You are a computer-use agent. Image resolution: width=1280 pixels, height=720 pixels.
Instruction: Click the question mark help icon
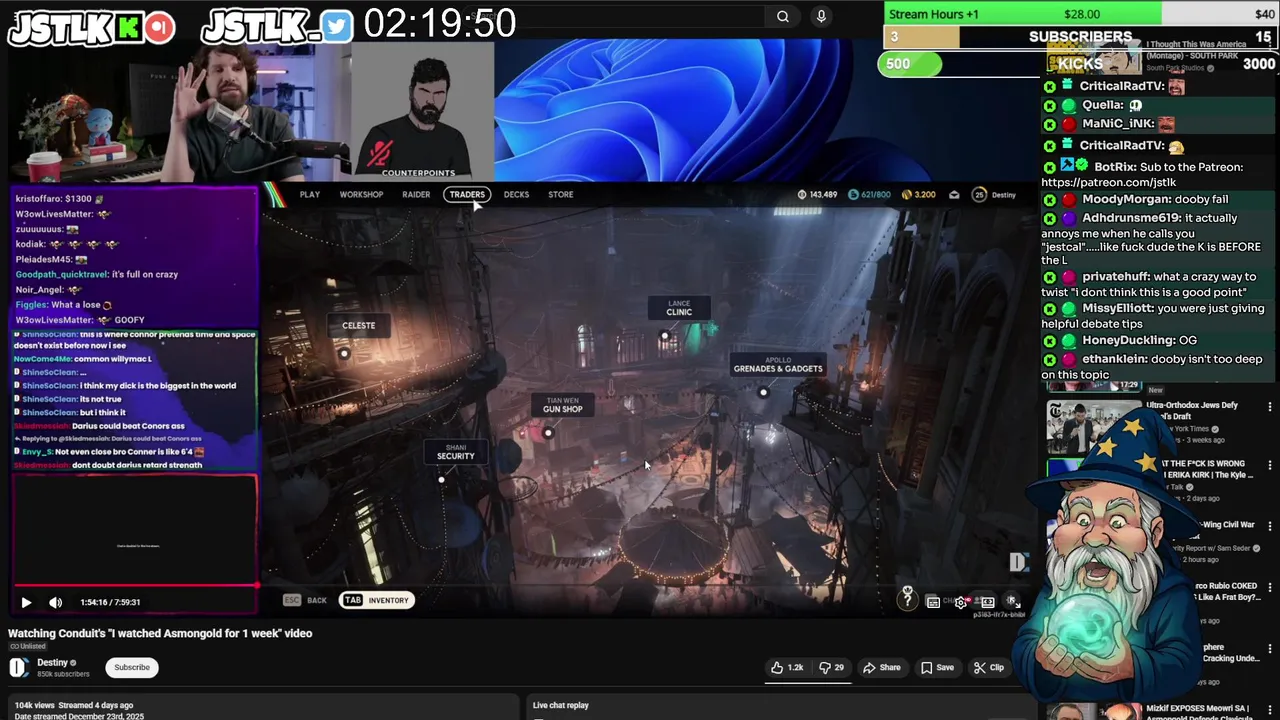point(907,600)
